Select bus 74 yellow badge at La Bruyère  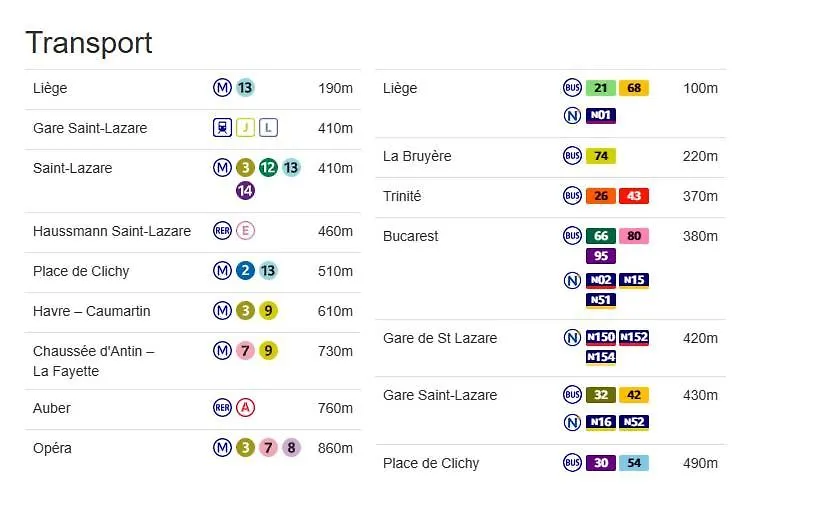(x=601, y=156)
